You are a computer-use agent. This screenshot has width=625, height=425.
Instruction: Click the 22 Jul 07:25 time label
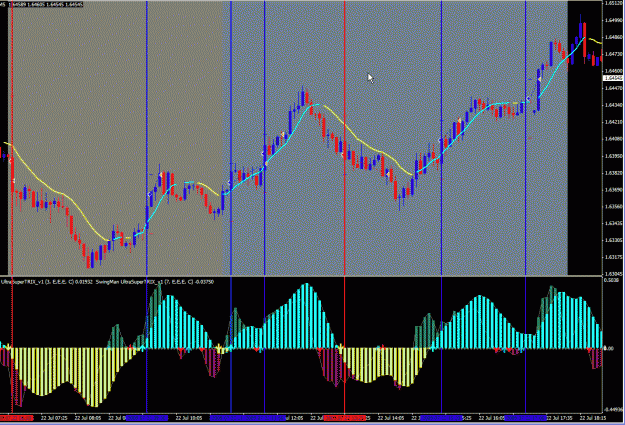(x=54, y=418)
